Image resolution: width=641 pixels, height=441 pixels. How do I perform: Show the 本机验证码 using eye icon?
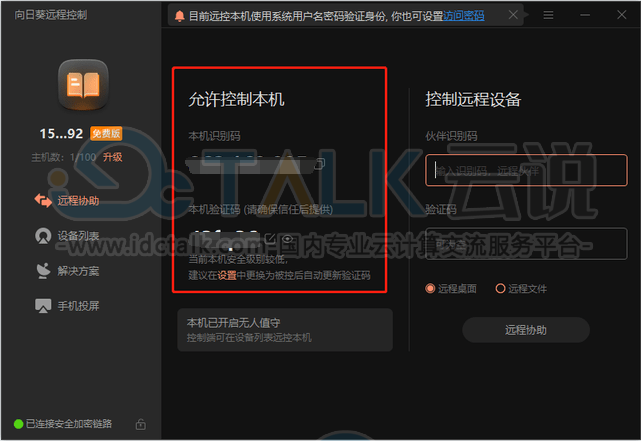tap(287, 239)
